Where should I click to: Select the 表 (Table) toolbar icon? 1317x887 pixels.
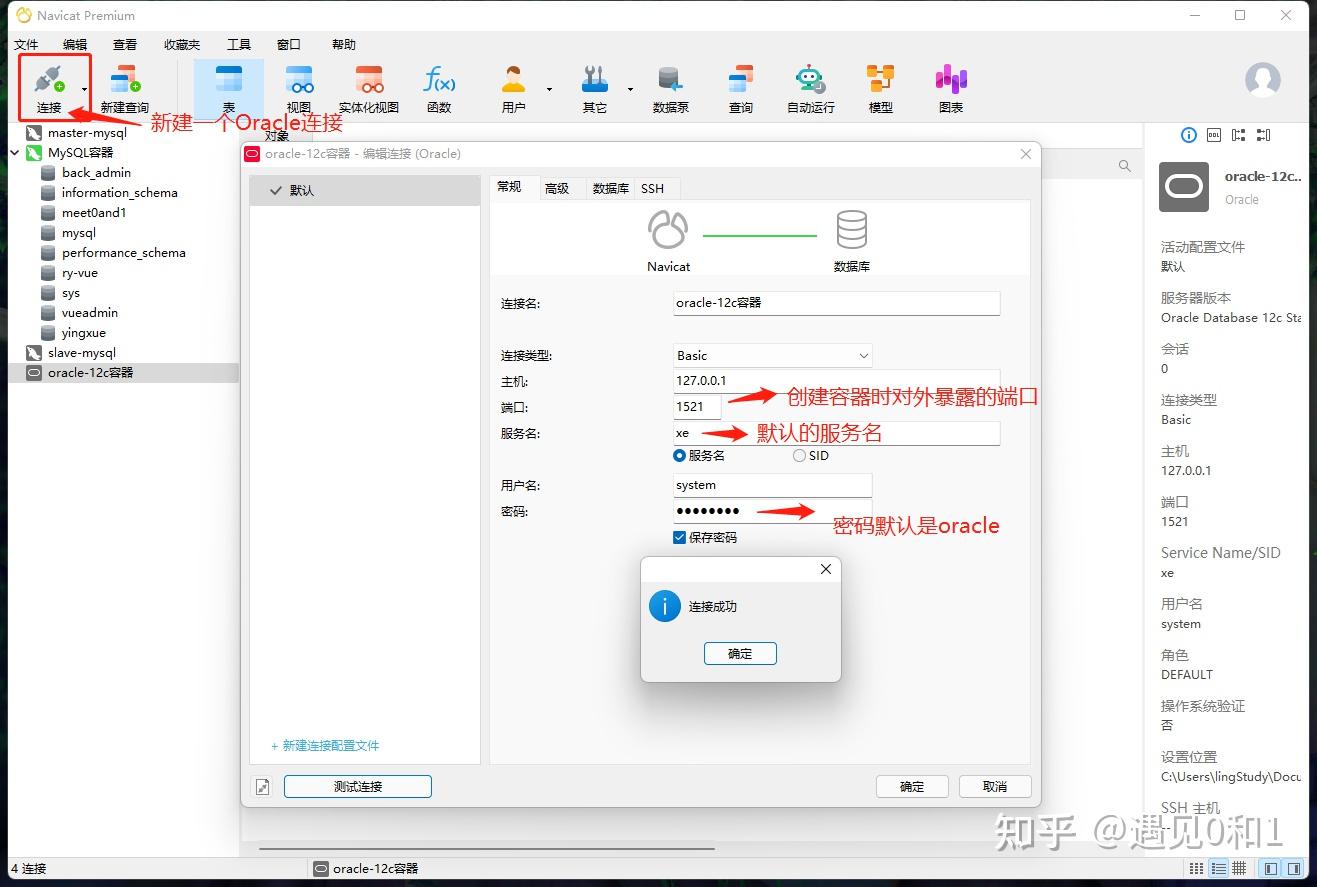point(228,87)
